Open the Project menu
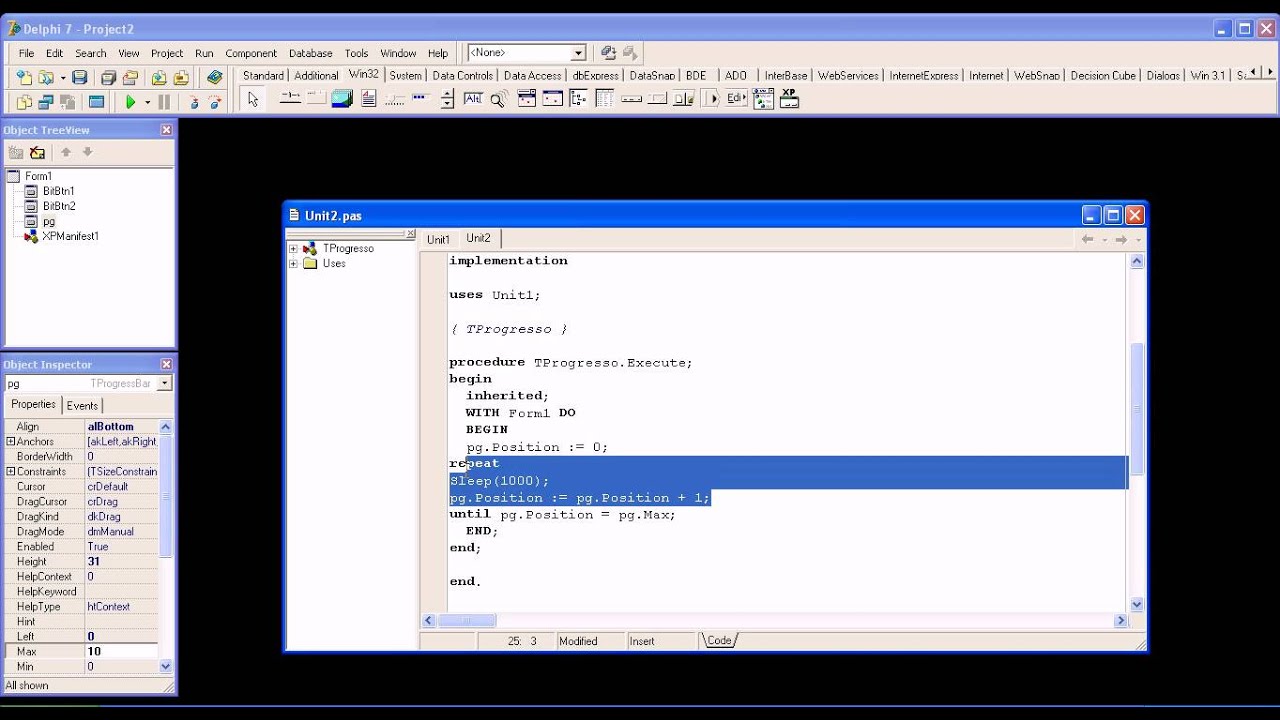 click(167, 53)
